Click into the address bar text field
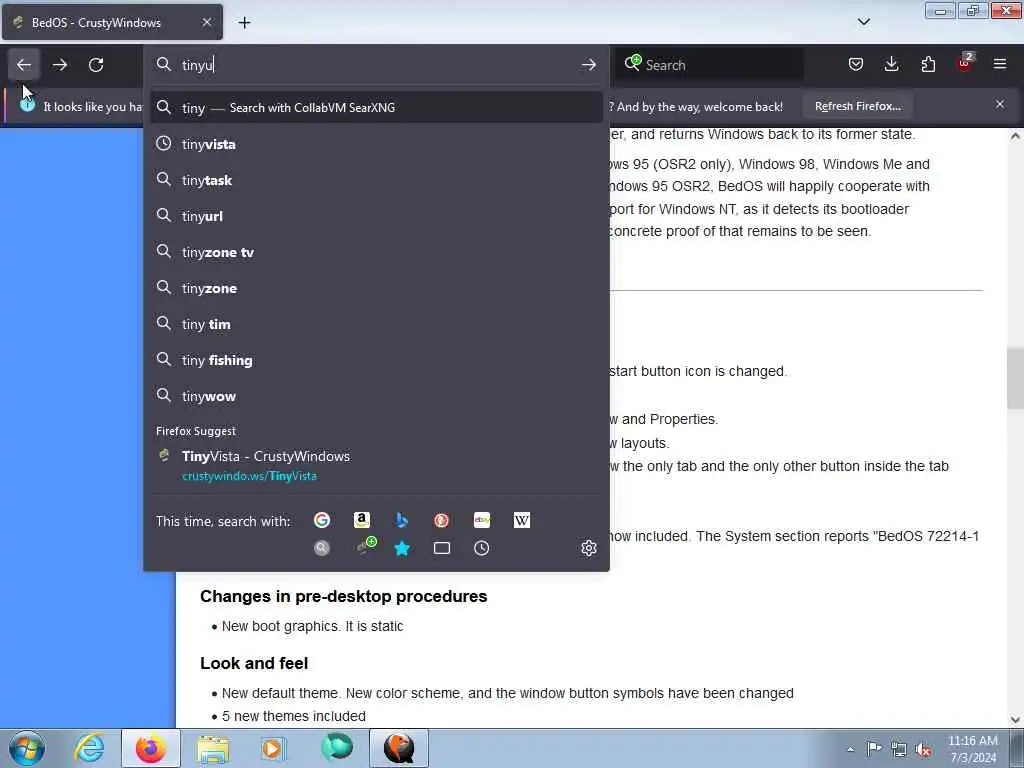The height and width of the screenshot is (768, 1024). pyautogui.click(x=376, y=65)
